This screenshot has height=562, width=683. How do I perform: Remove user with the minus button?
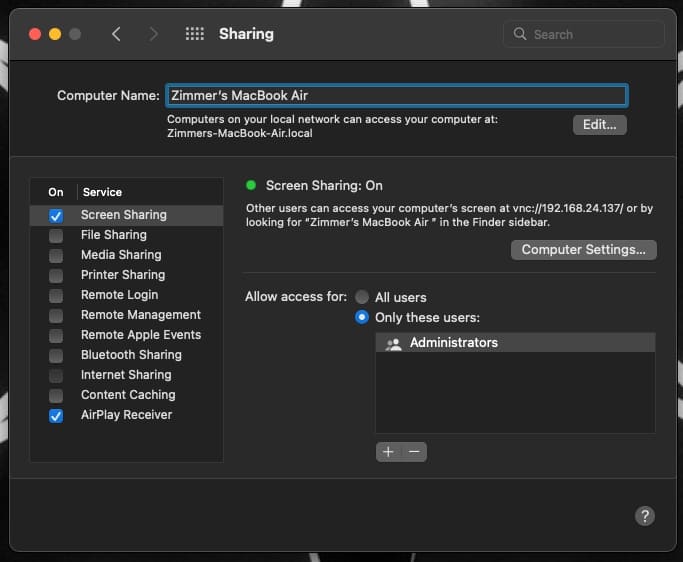click(414, 452)
